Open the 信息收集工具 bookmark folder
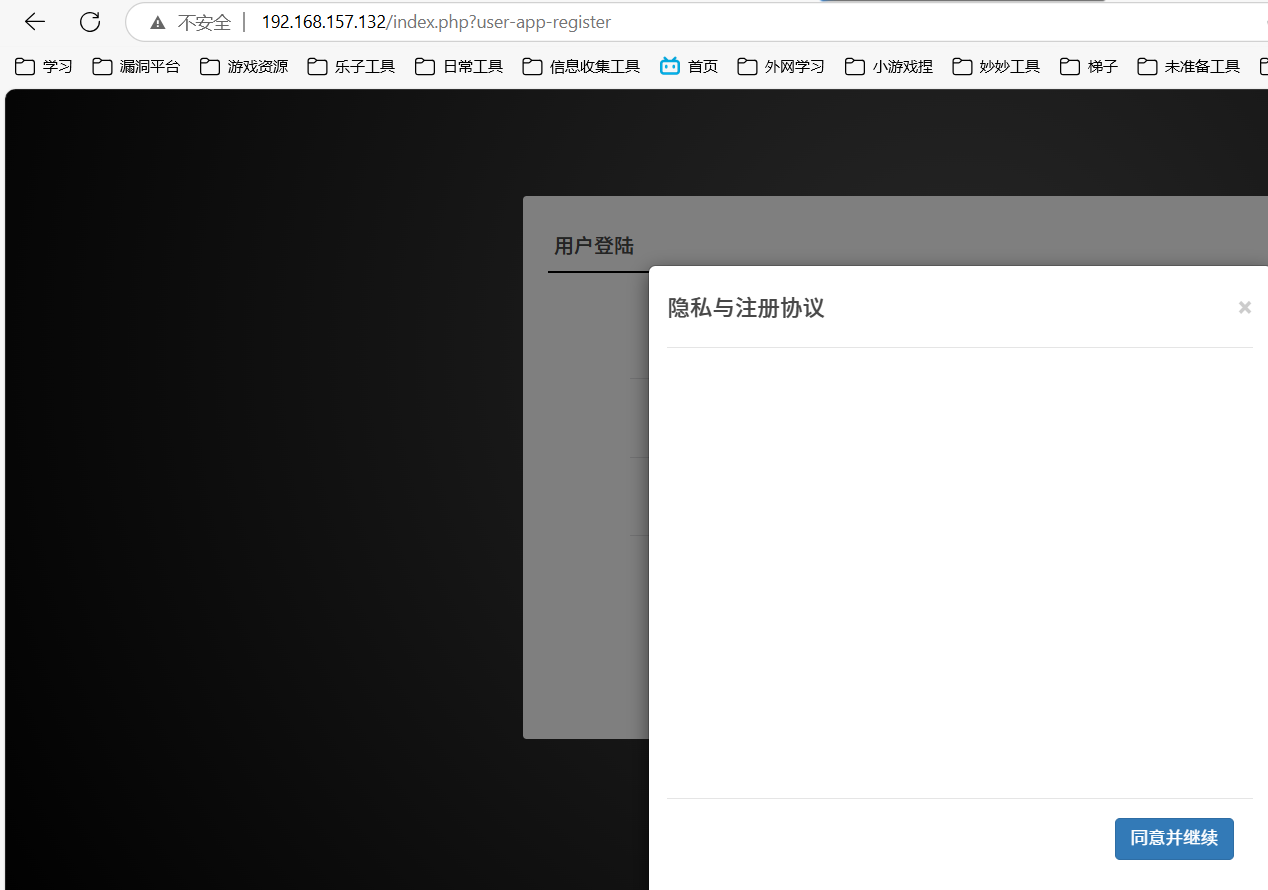This screenshot has width=1268, height=890. [x=581, y=67]
